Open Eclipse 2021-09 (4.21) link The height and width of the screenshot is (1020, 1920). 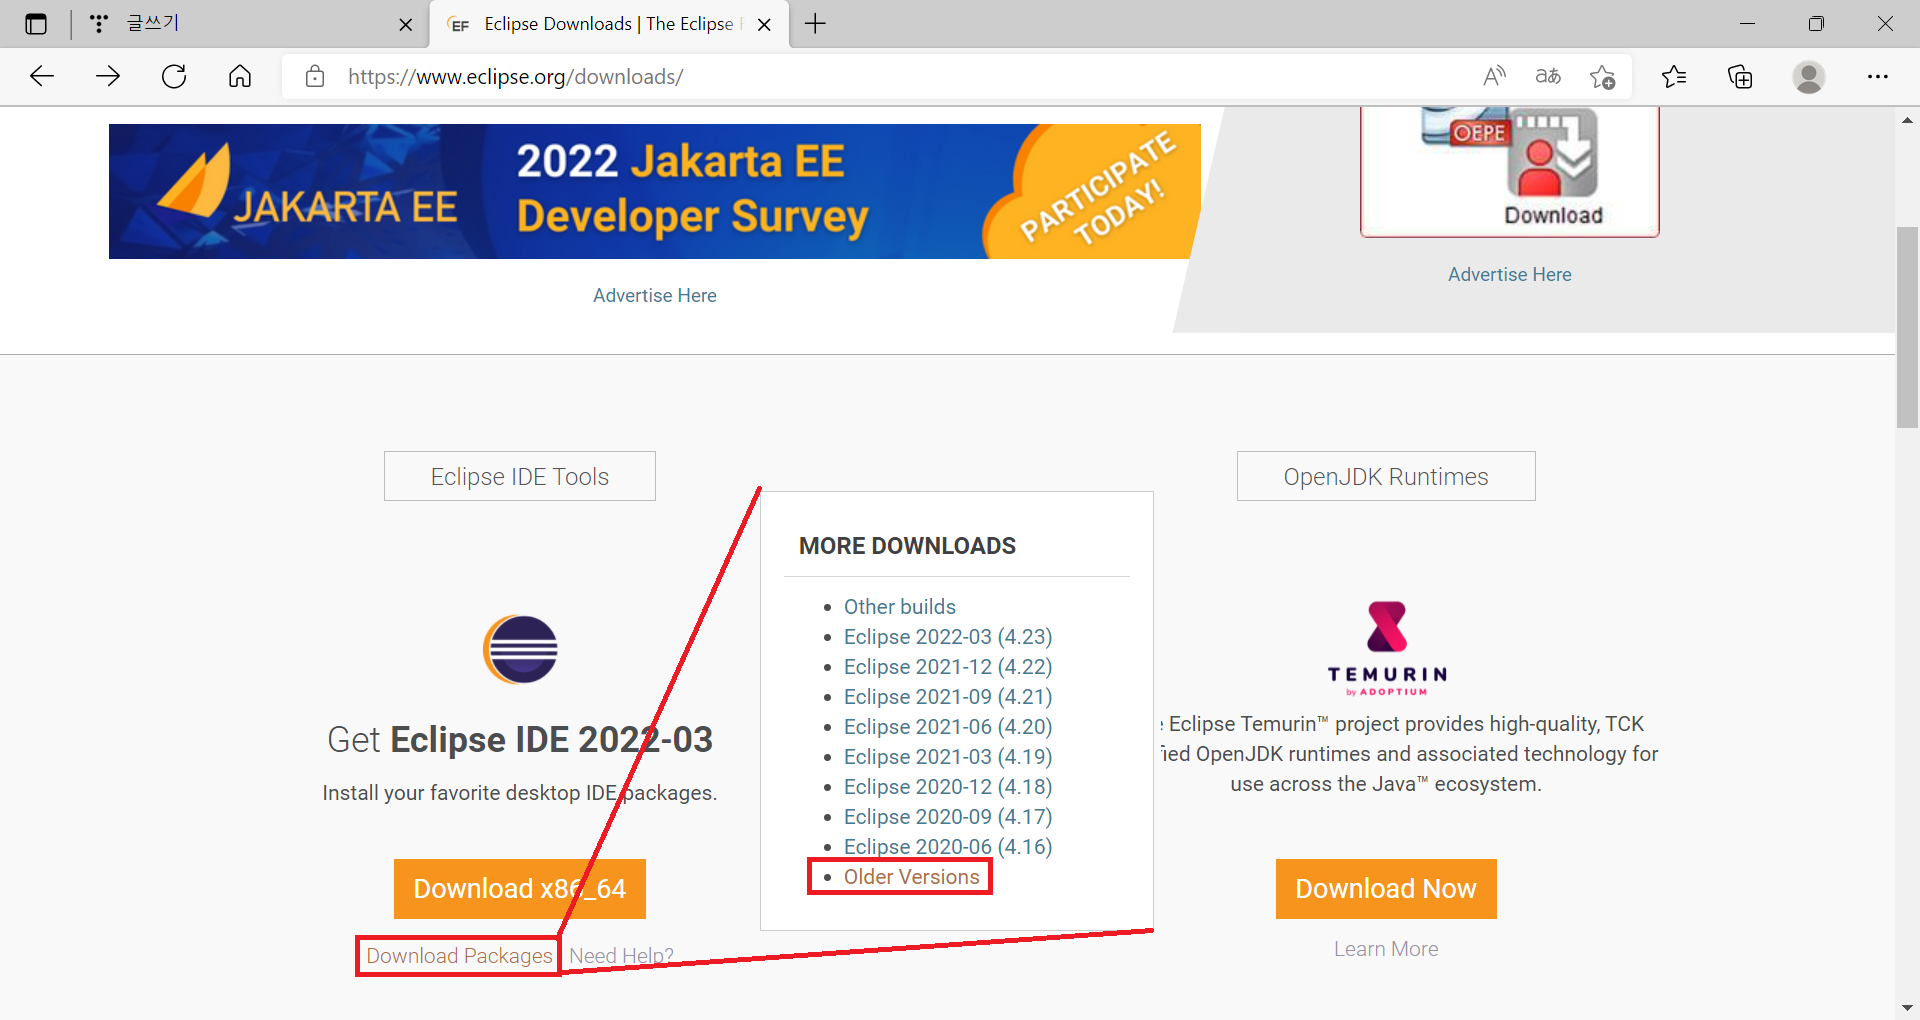(948, 697)
